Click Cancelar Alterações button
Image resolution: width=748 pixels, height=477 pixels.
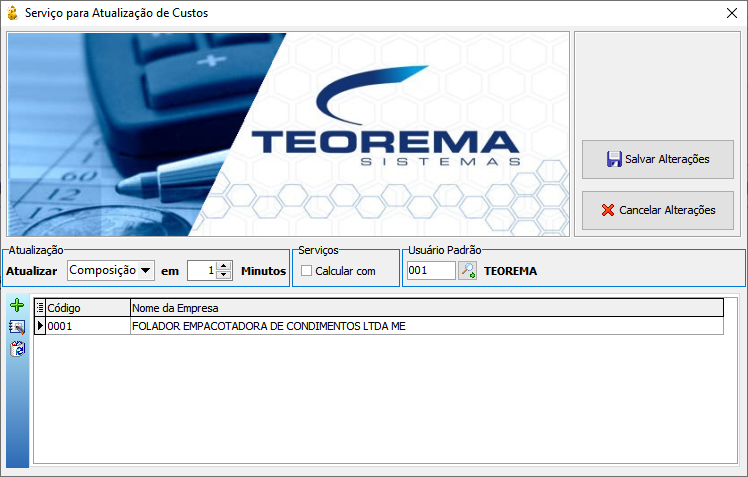pos(657,210)
